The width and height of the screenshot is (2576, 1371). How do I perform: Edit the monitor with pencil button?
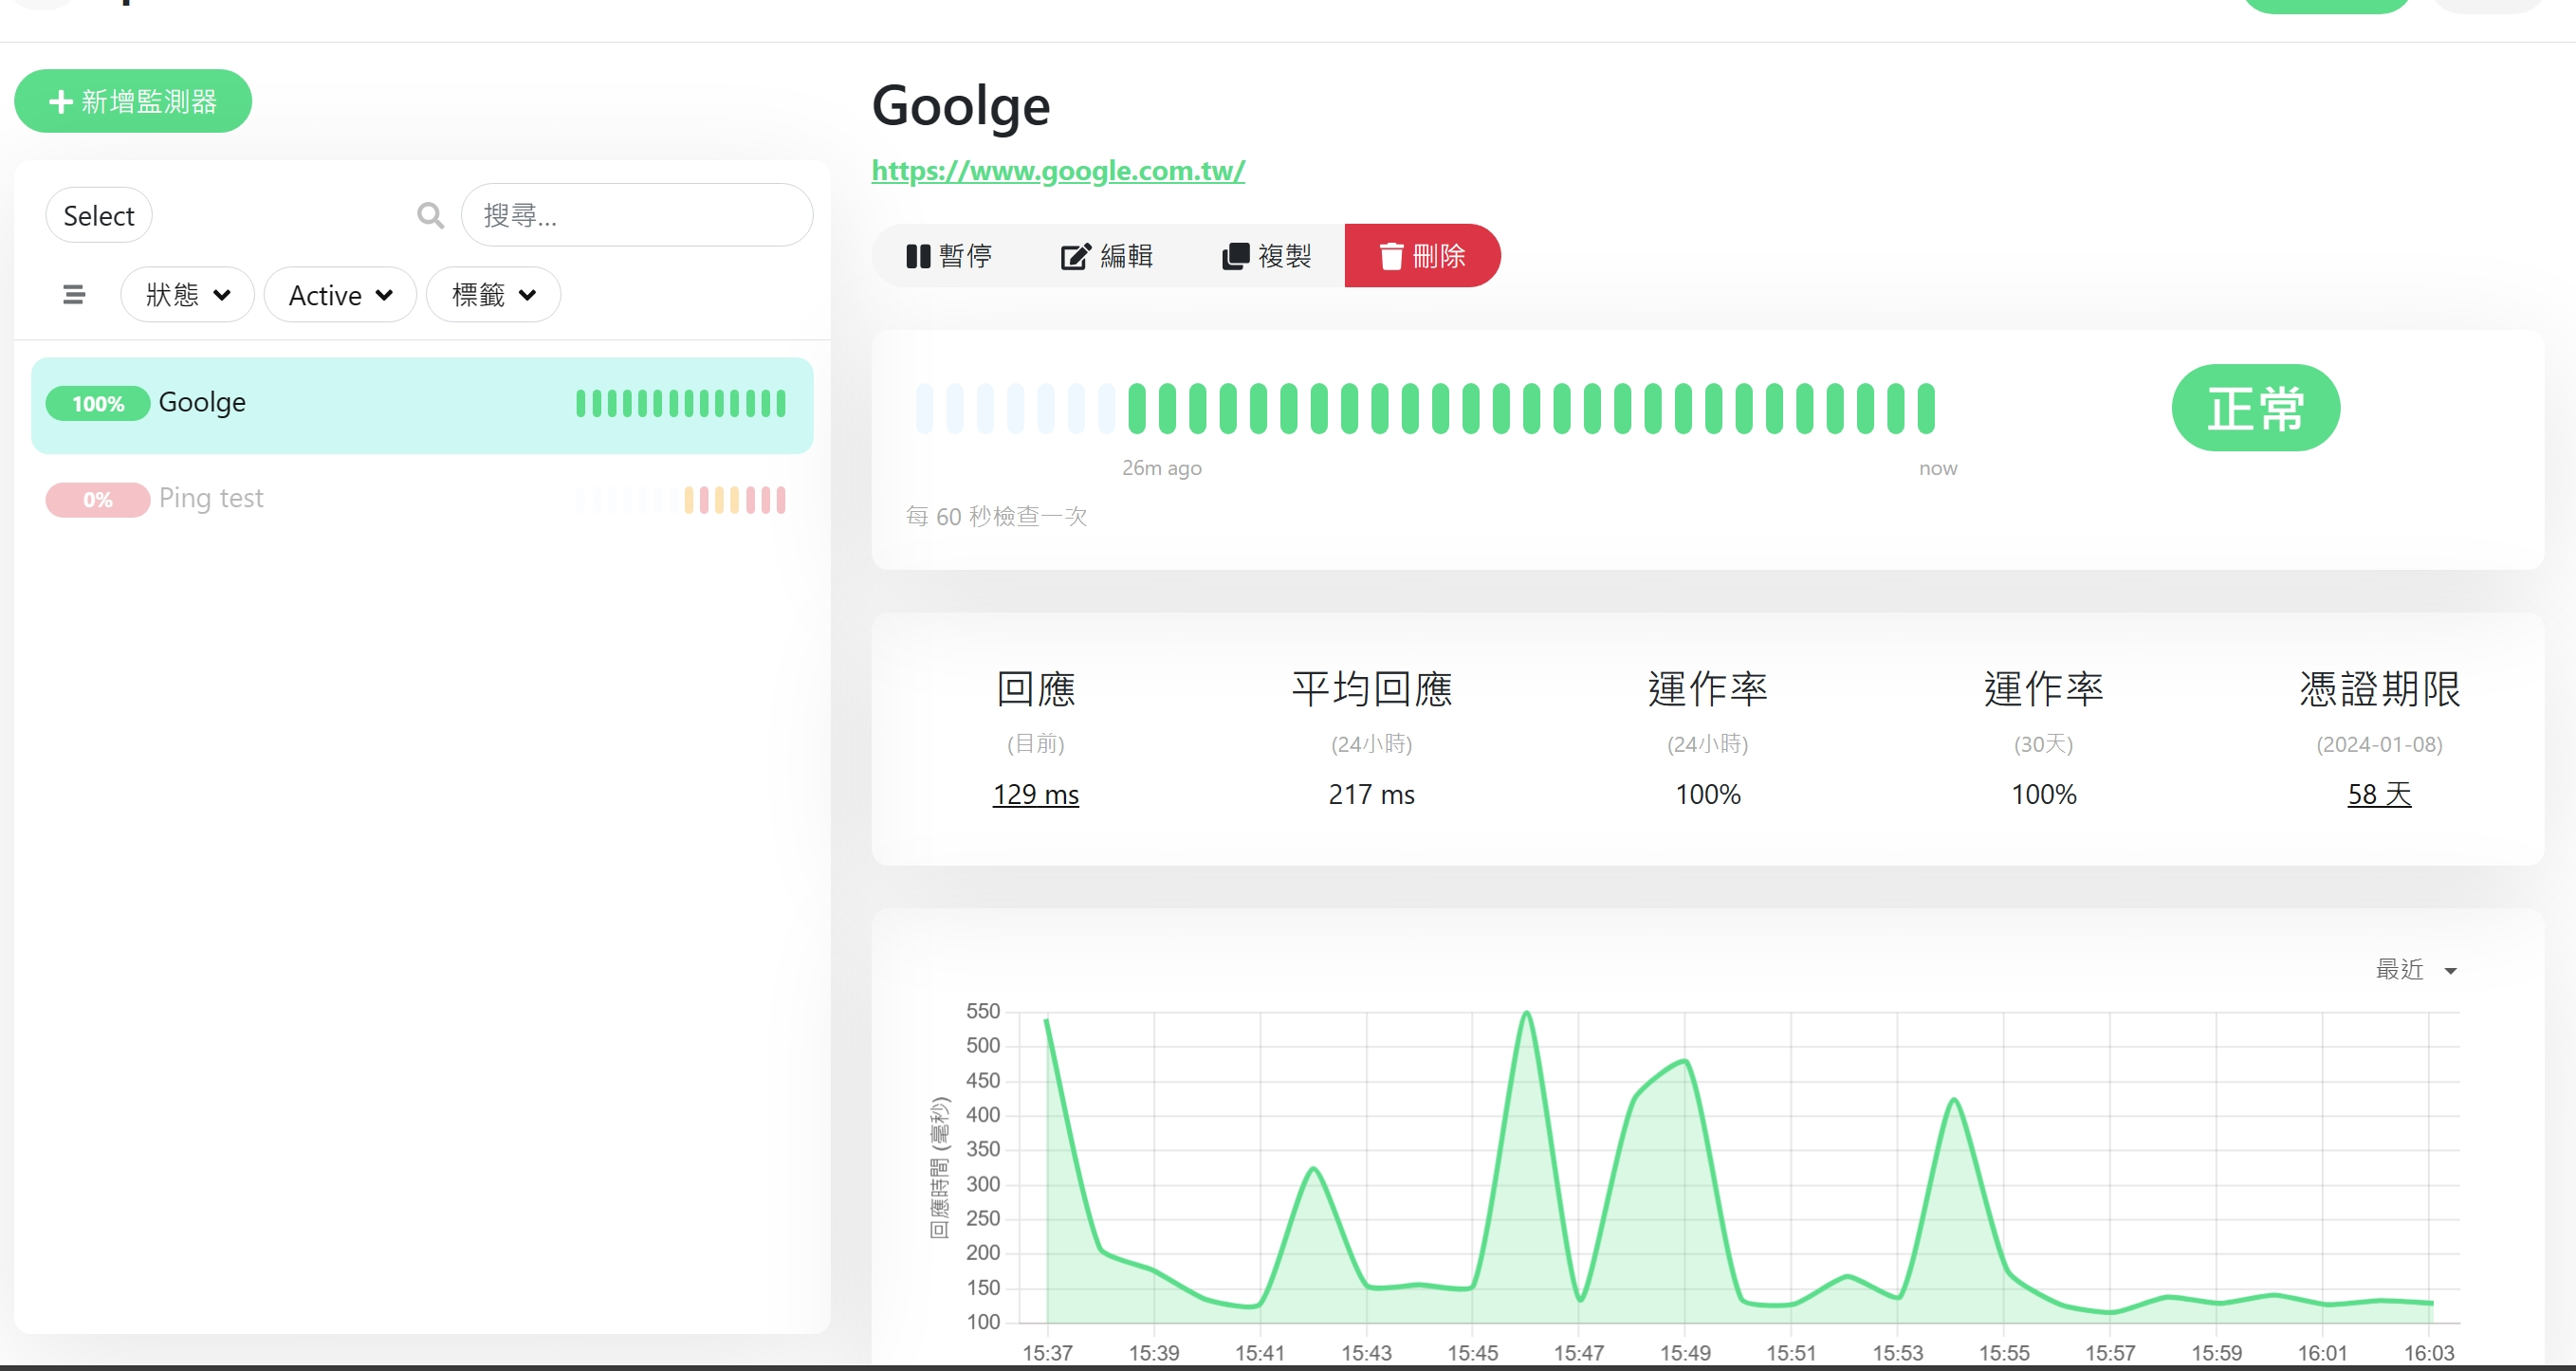[x=1106, y=256]
